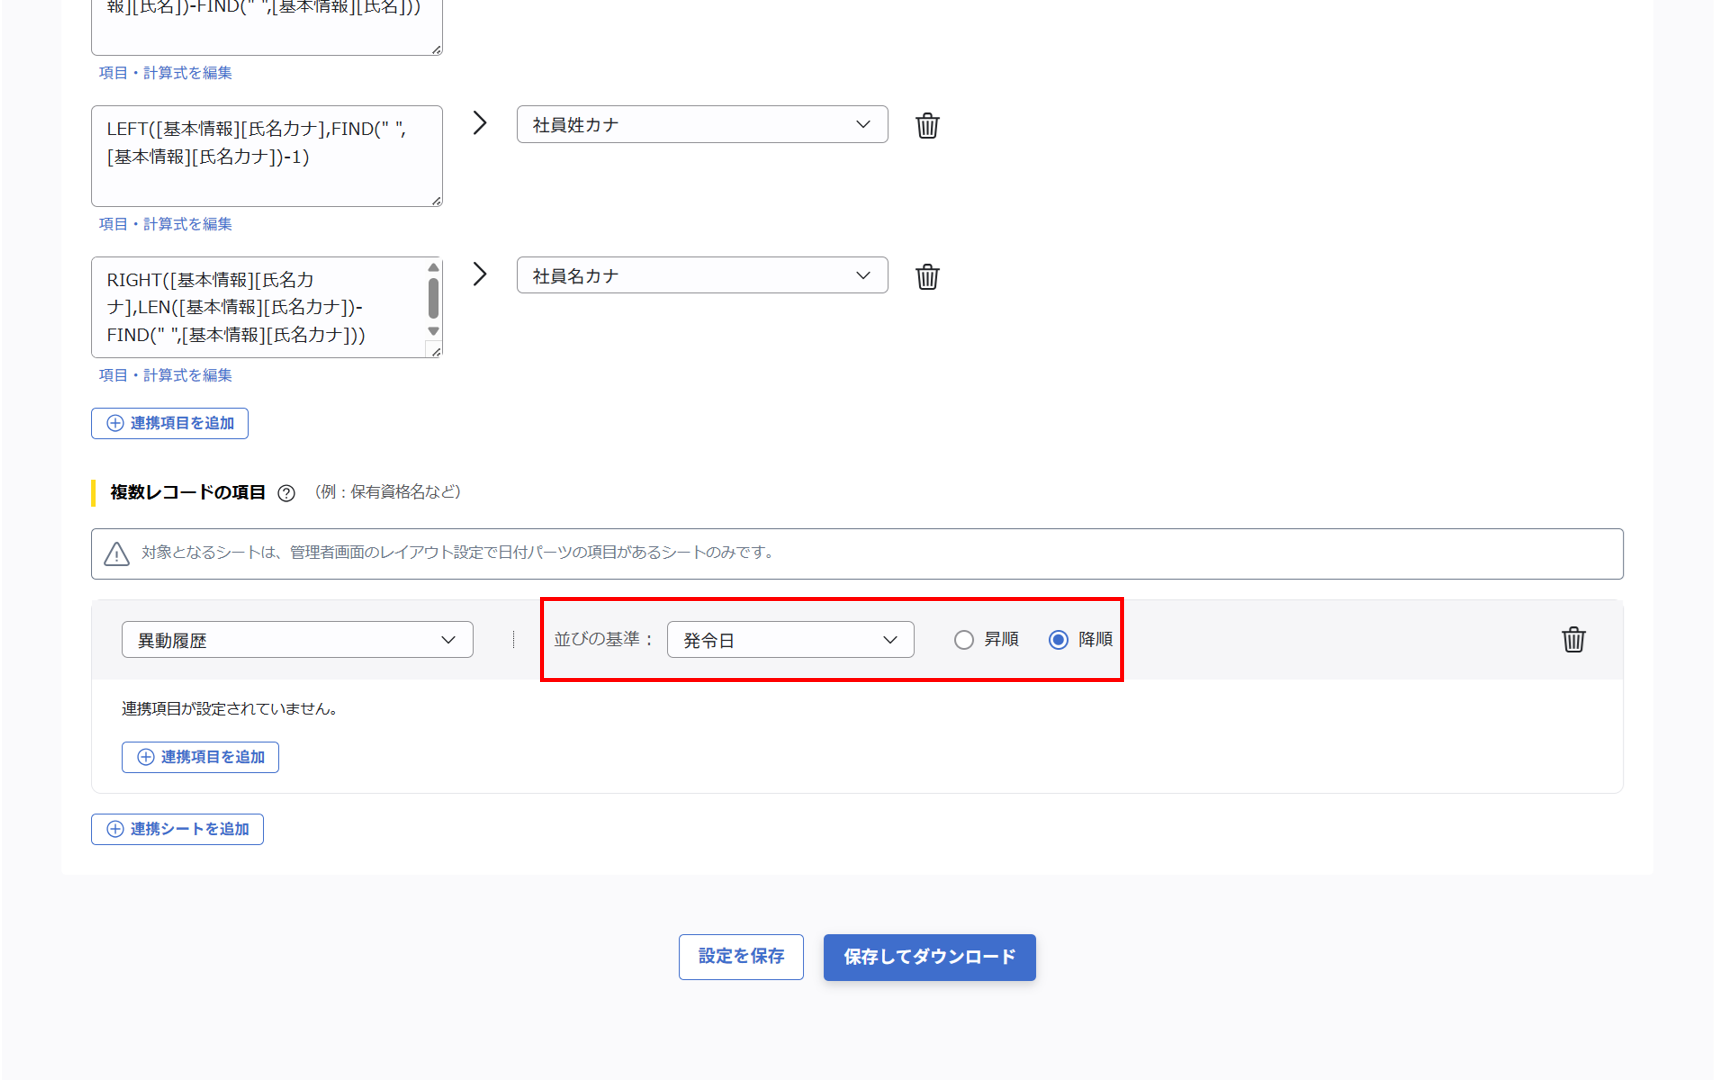
Task: Delete the 社員名カナ mapping via trash icon
Action: [x=927, y=276]
